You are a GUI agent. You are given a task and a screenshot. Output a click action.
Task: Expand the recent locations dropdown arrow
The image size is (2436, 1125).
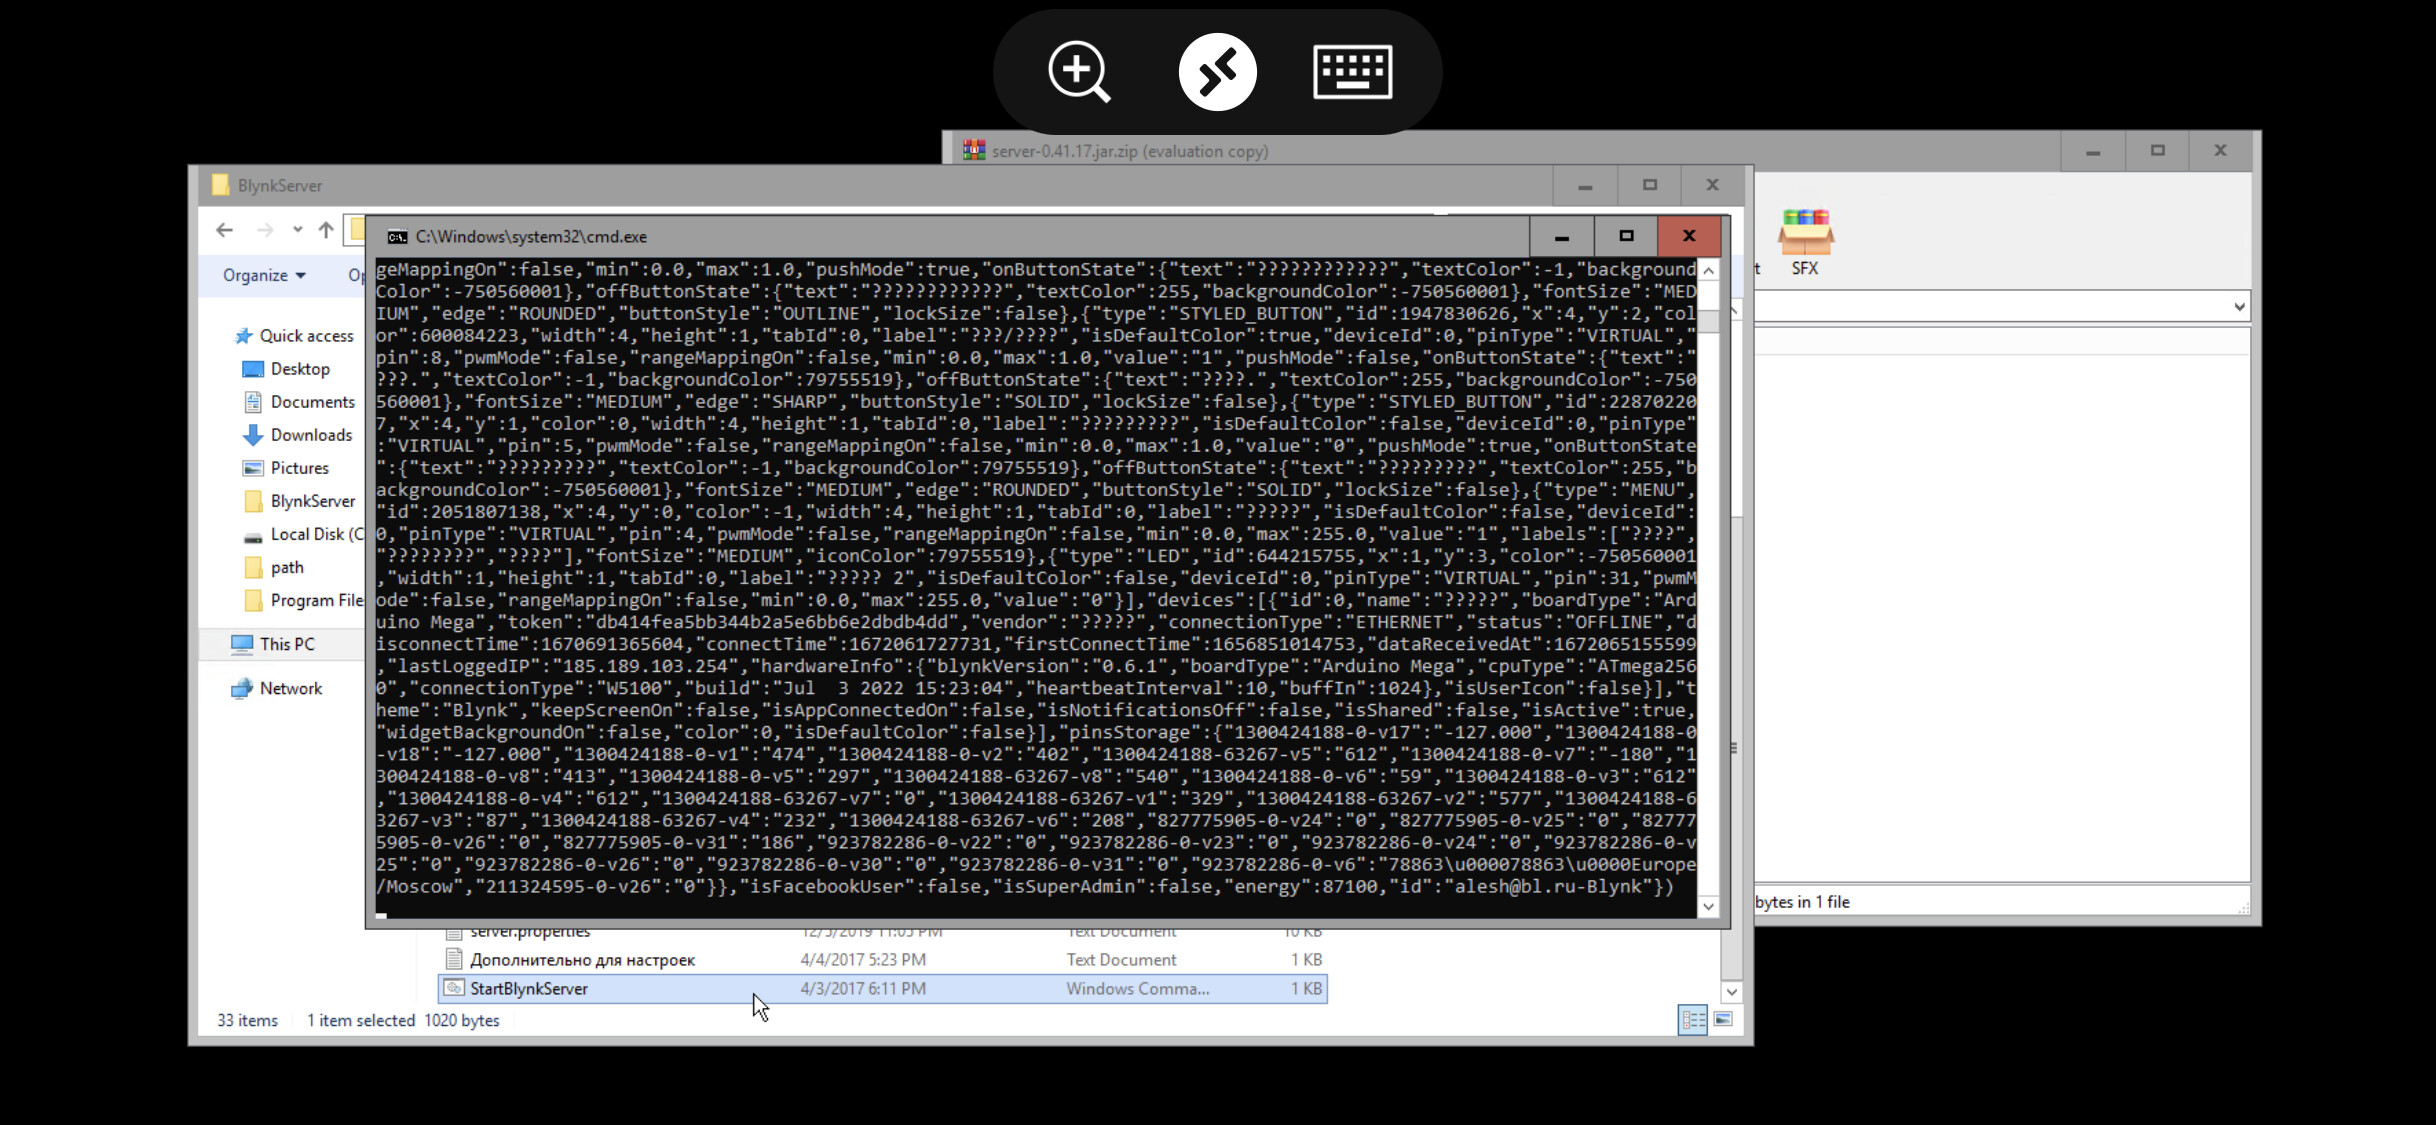tap(297, 230)
